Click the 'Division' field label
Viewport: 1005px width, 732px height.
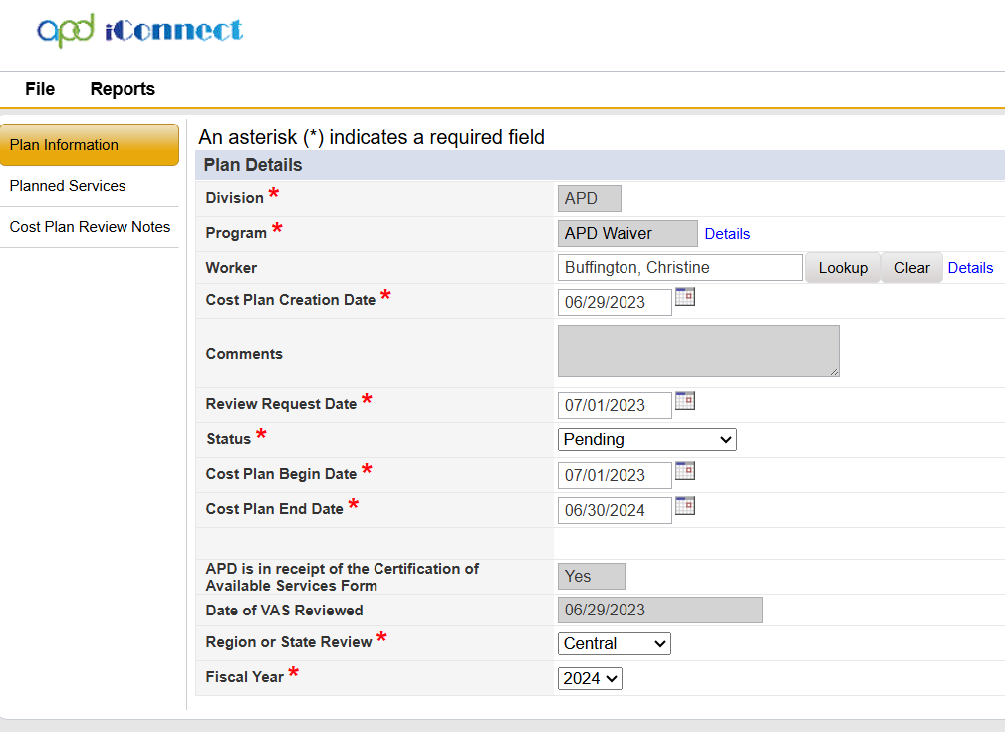click(x=234, y=198)
